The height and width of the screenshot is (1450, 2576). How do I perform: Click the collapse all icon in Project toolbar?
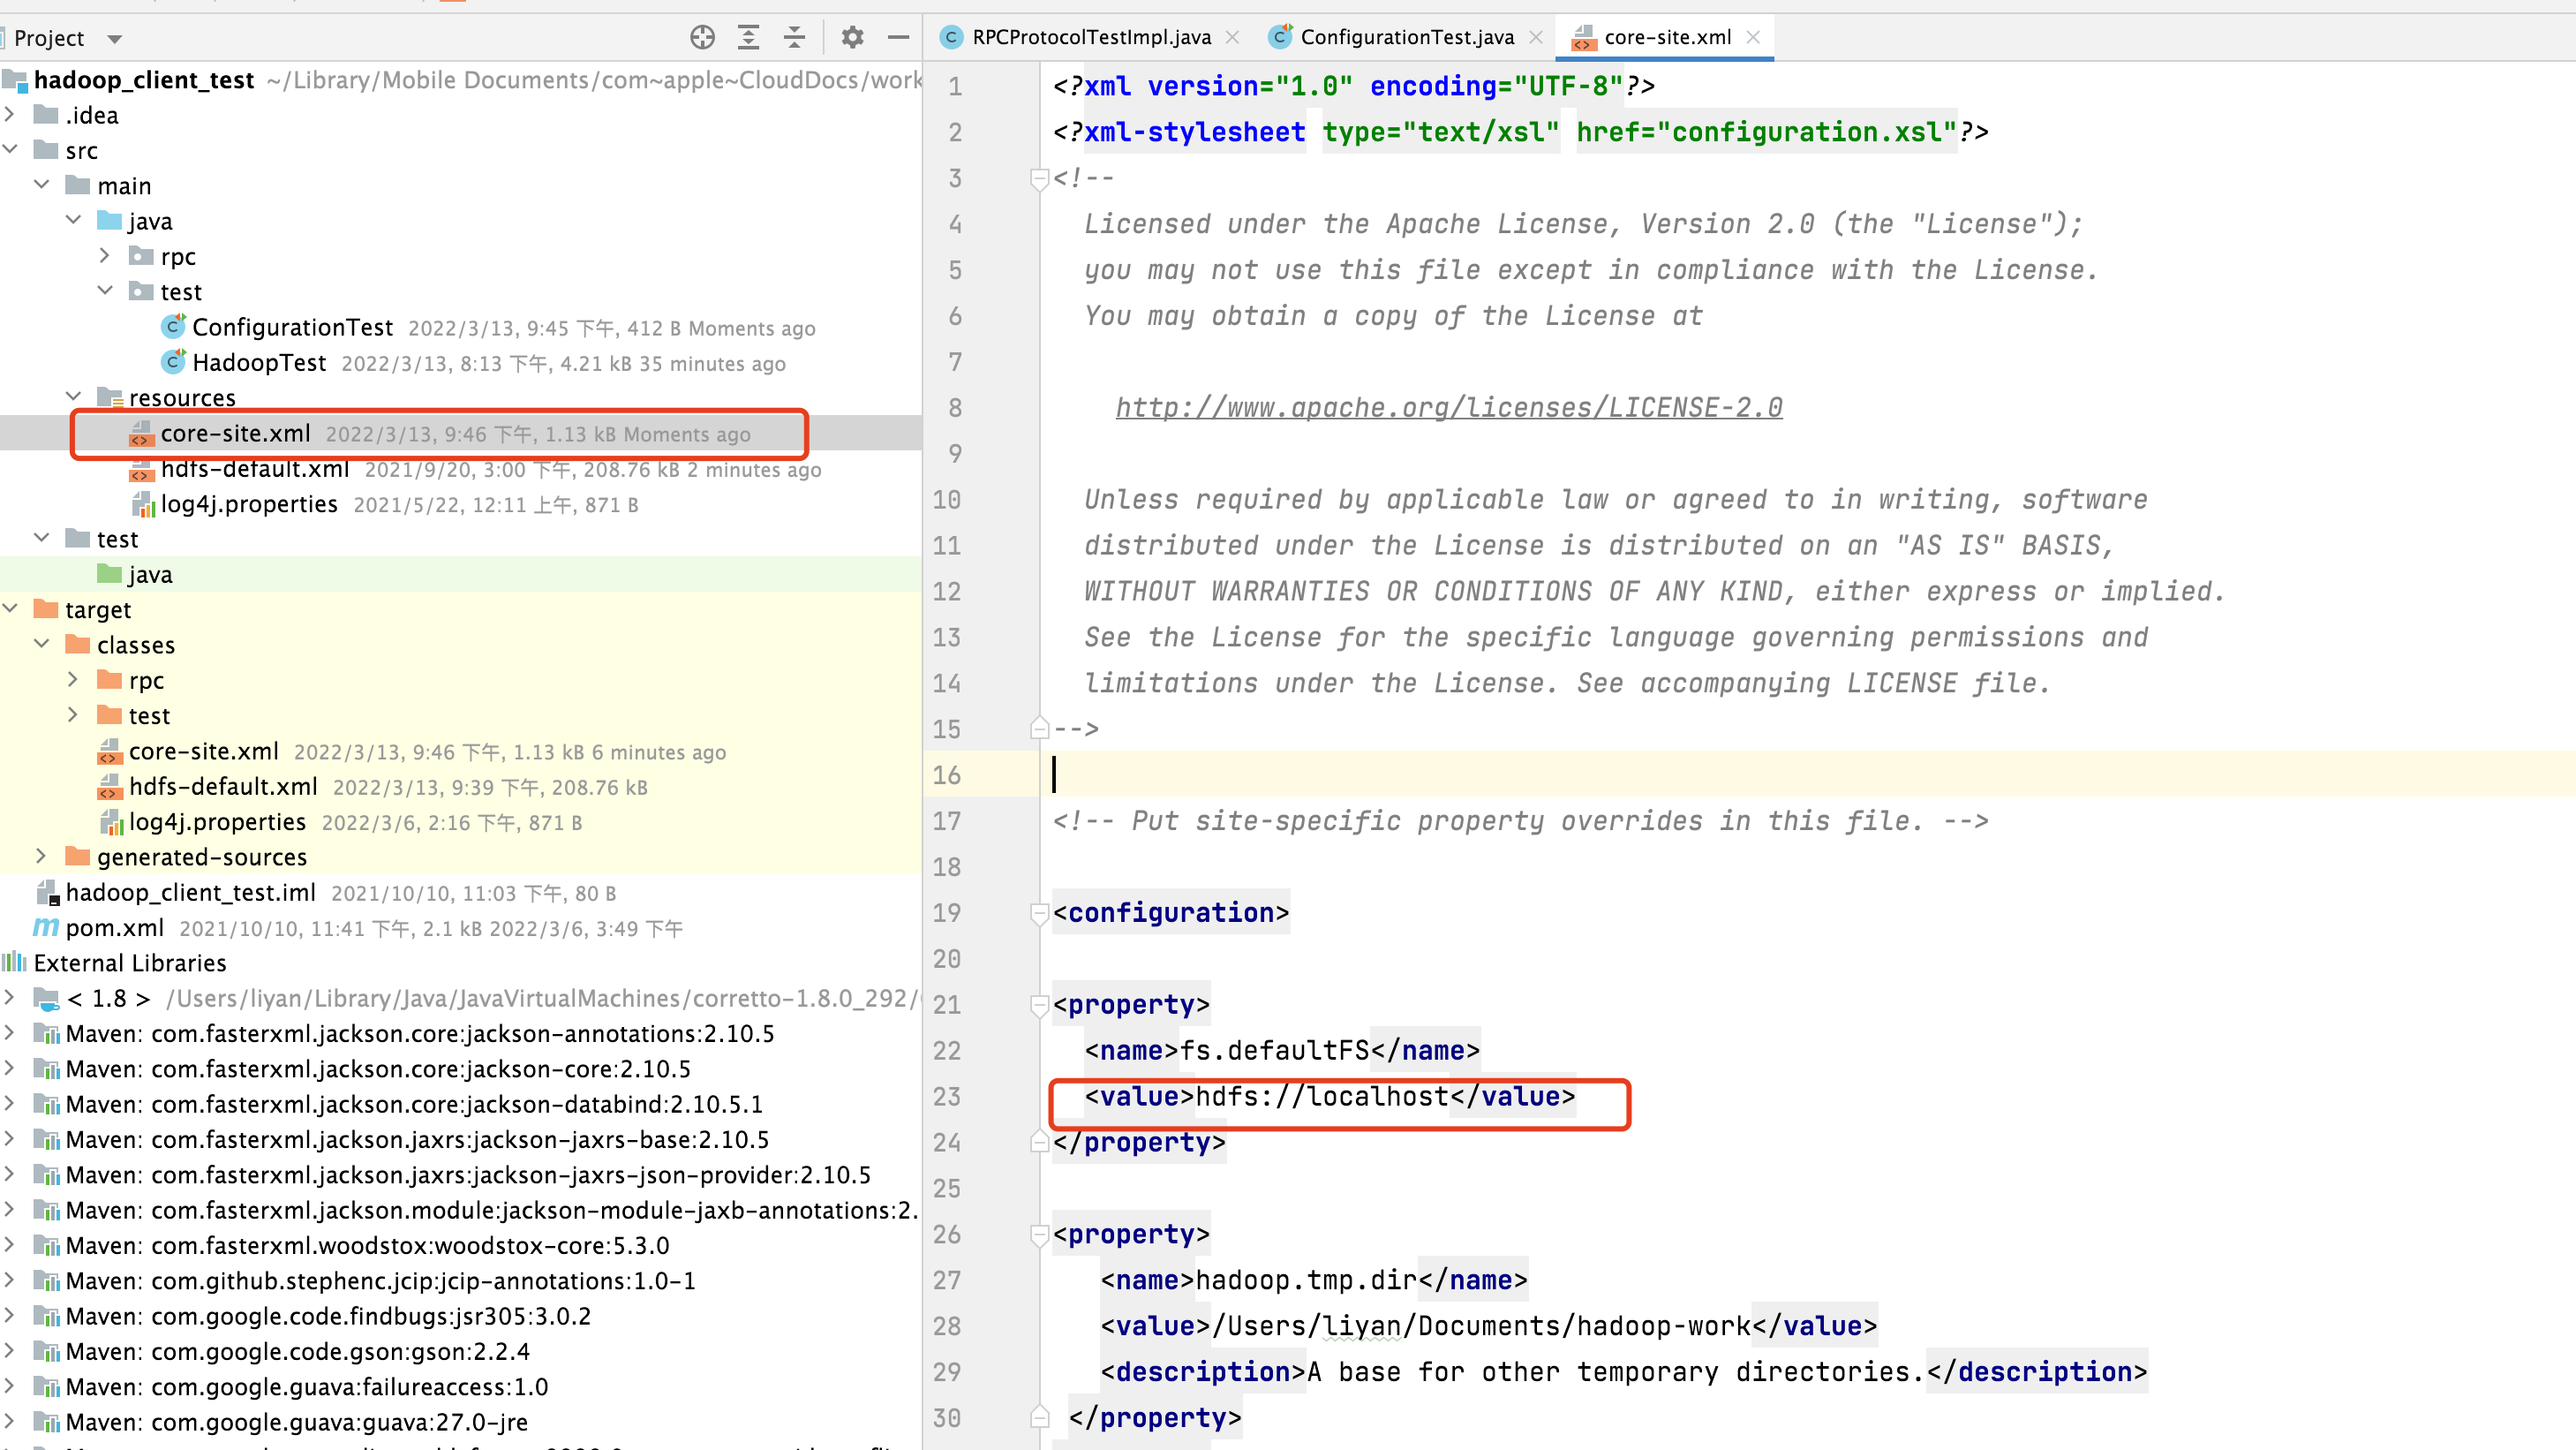(x=794, y=38)
